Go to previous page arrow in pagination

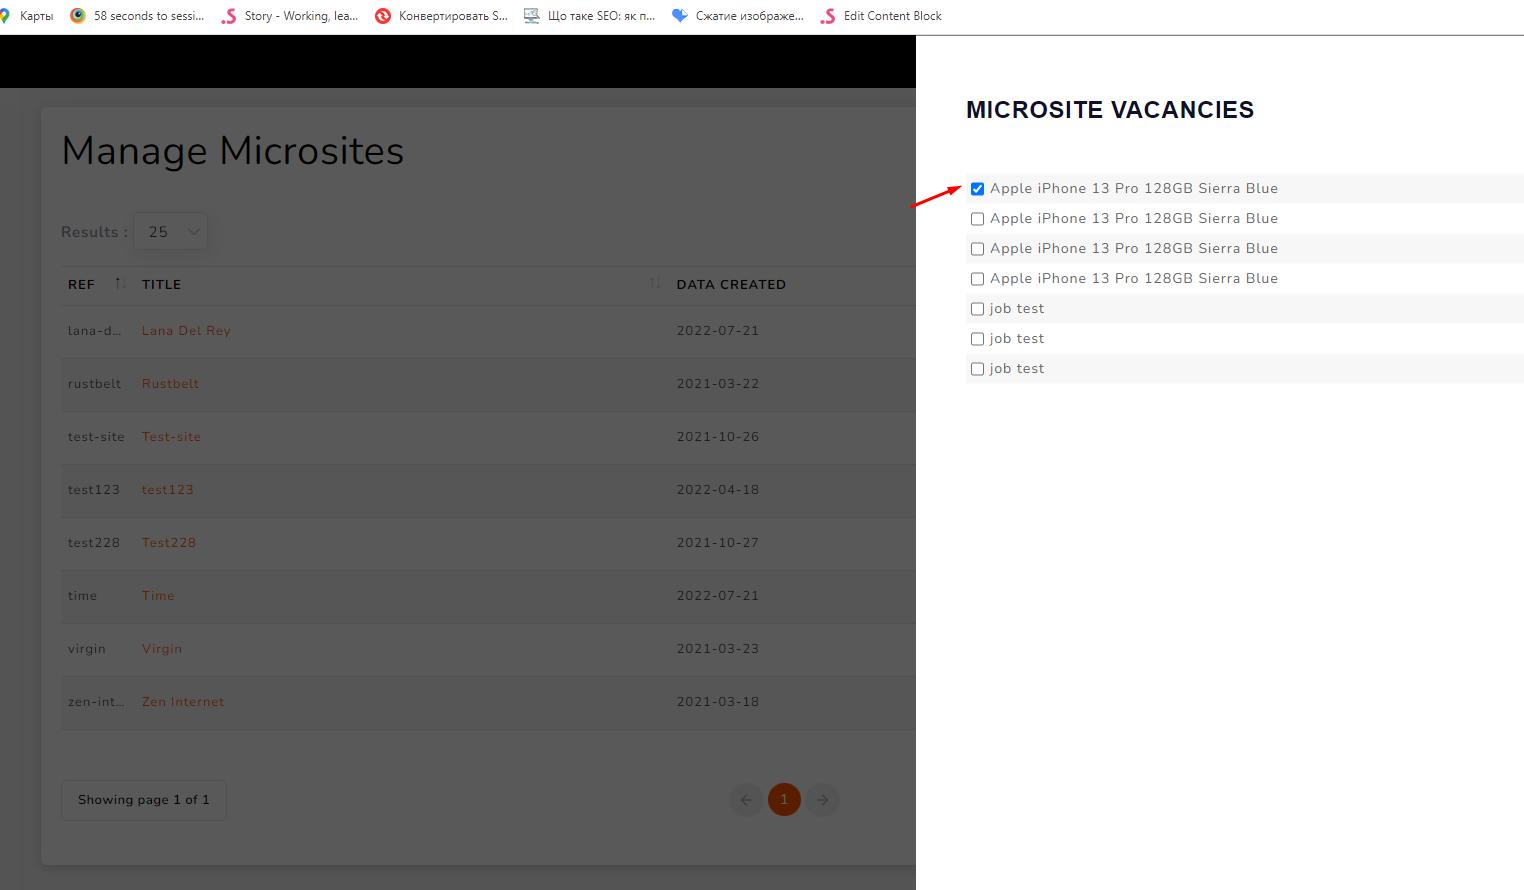(x=746, y=800)
